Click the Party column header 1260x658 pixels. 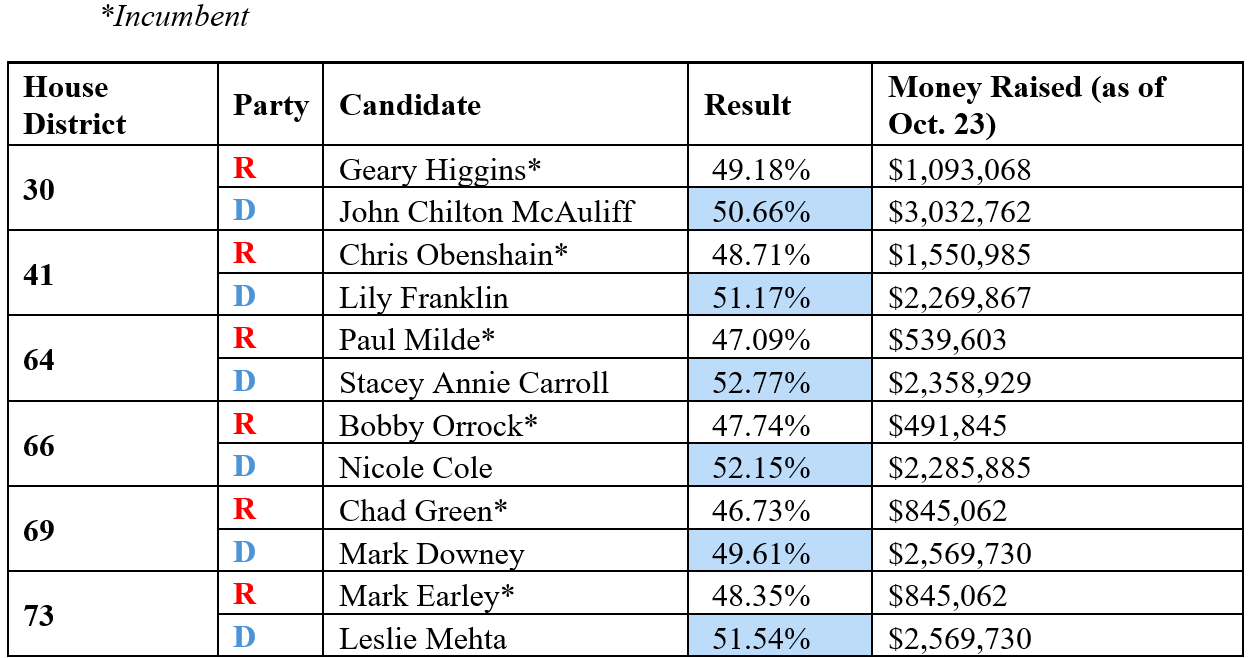270,105
